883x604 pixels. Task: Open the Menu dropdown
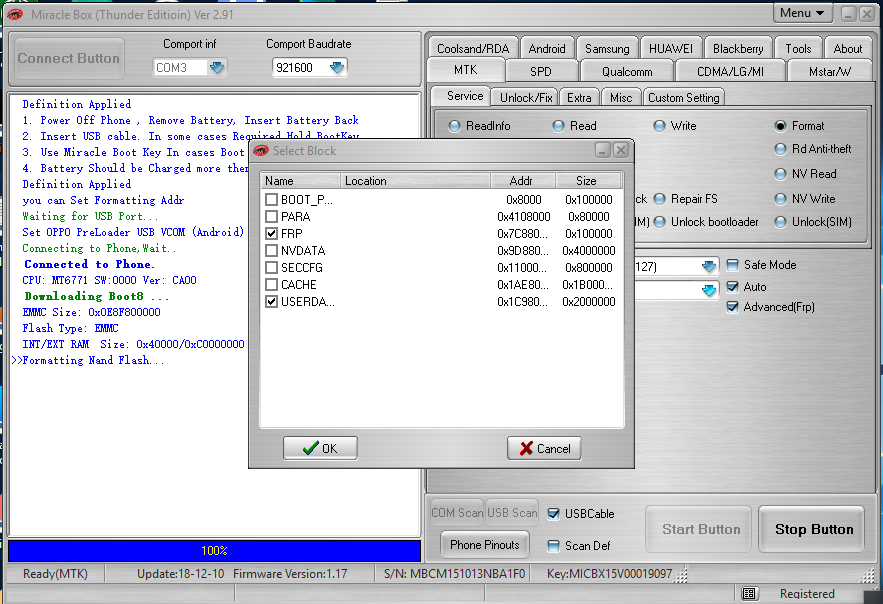(802, 13)
